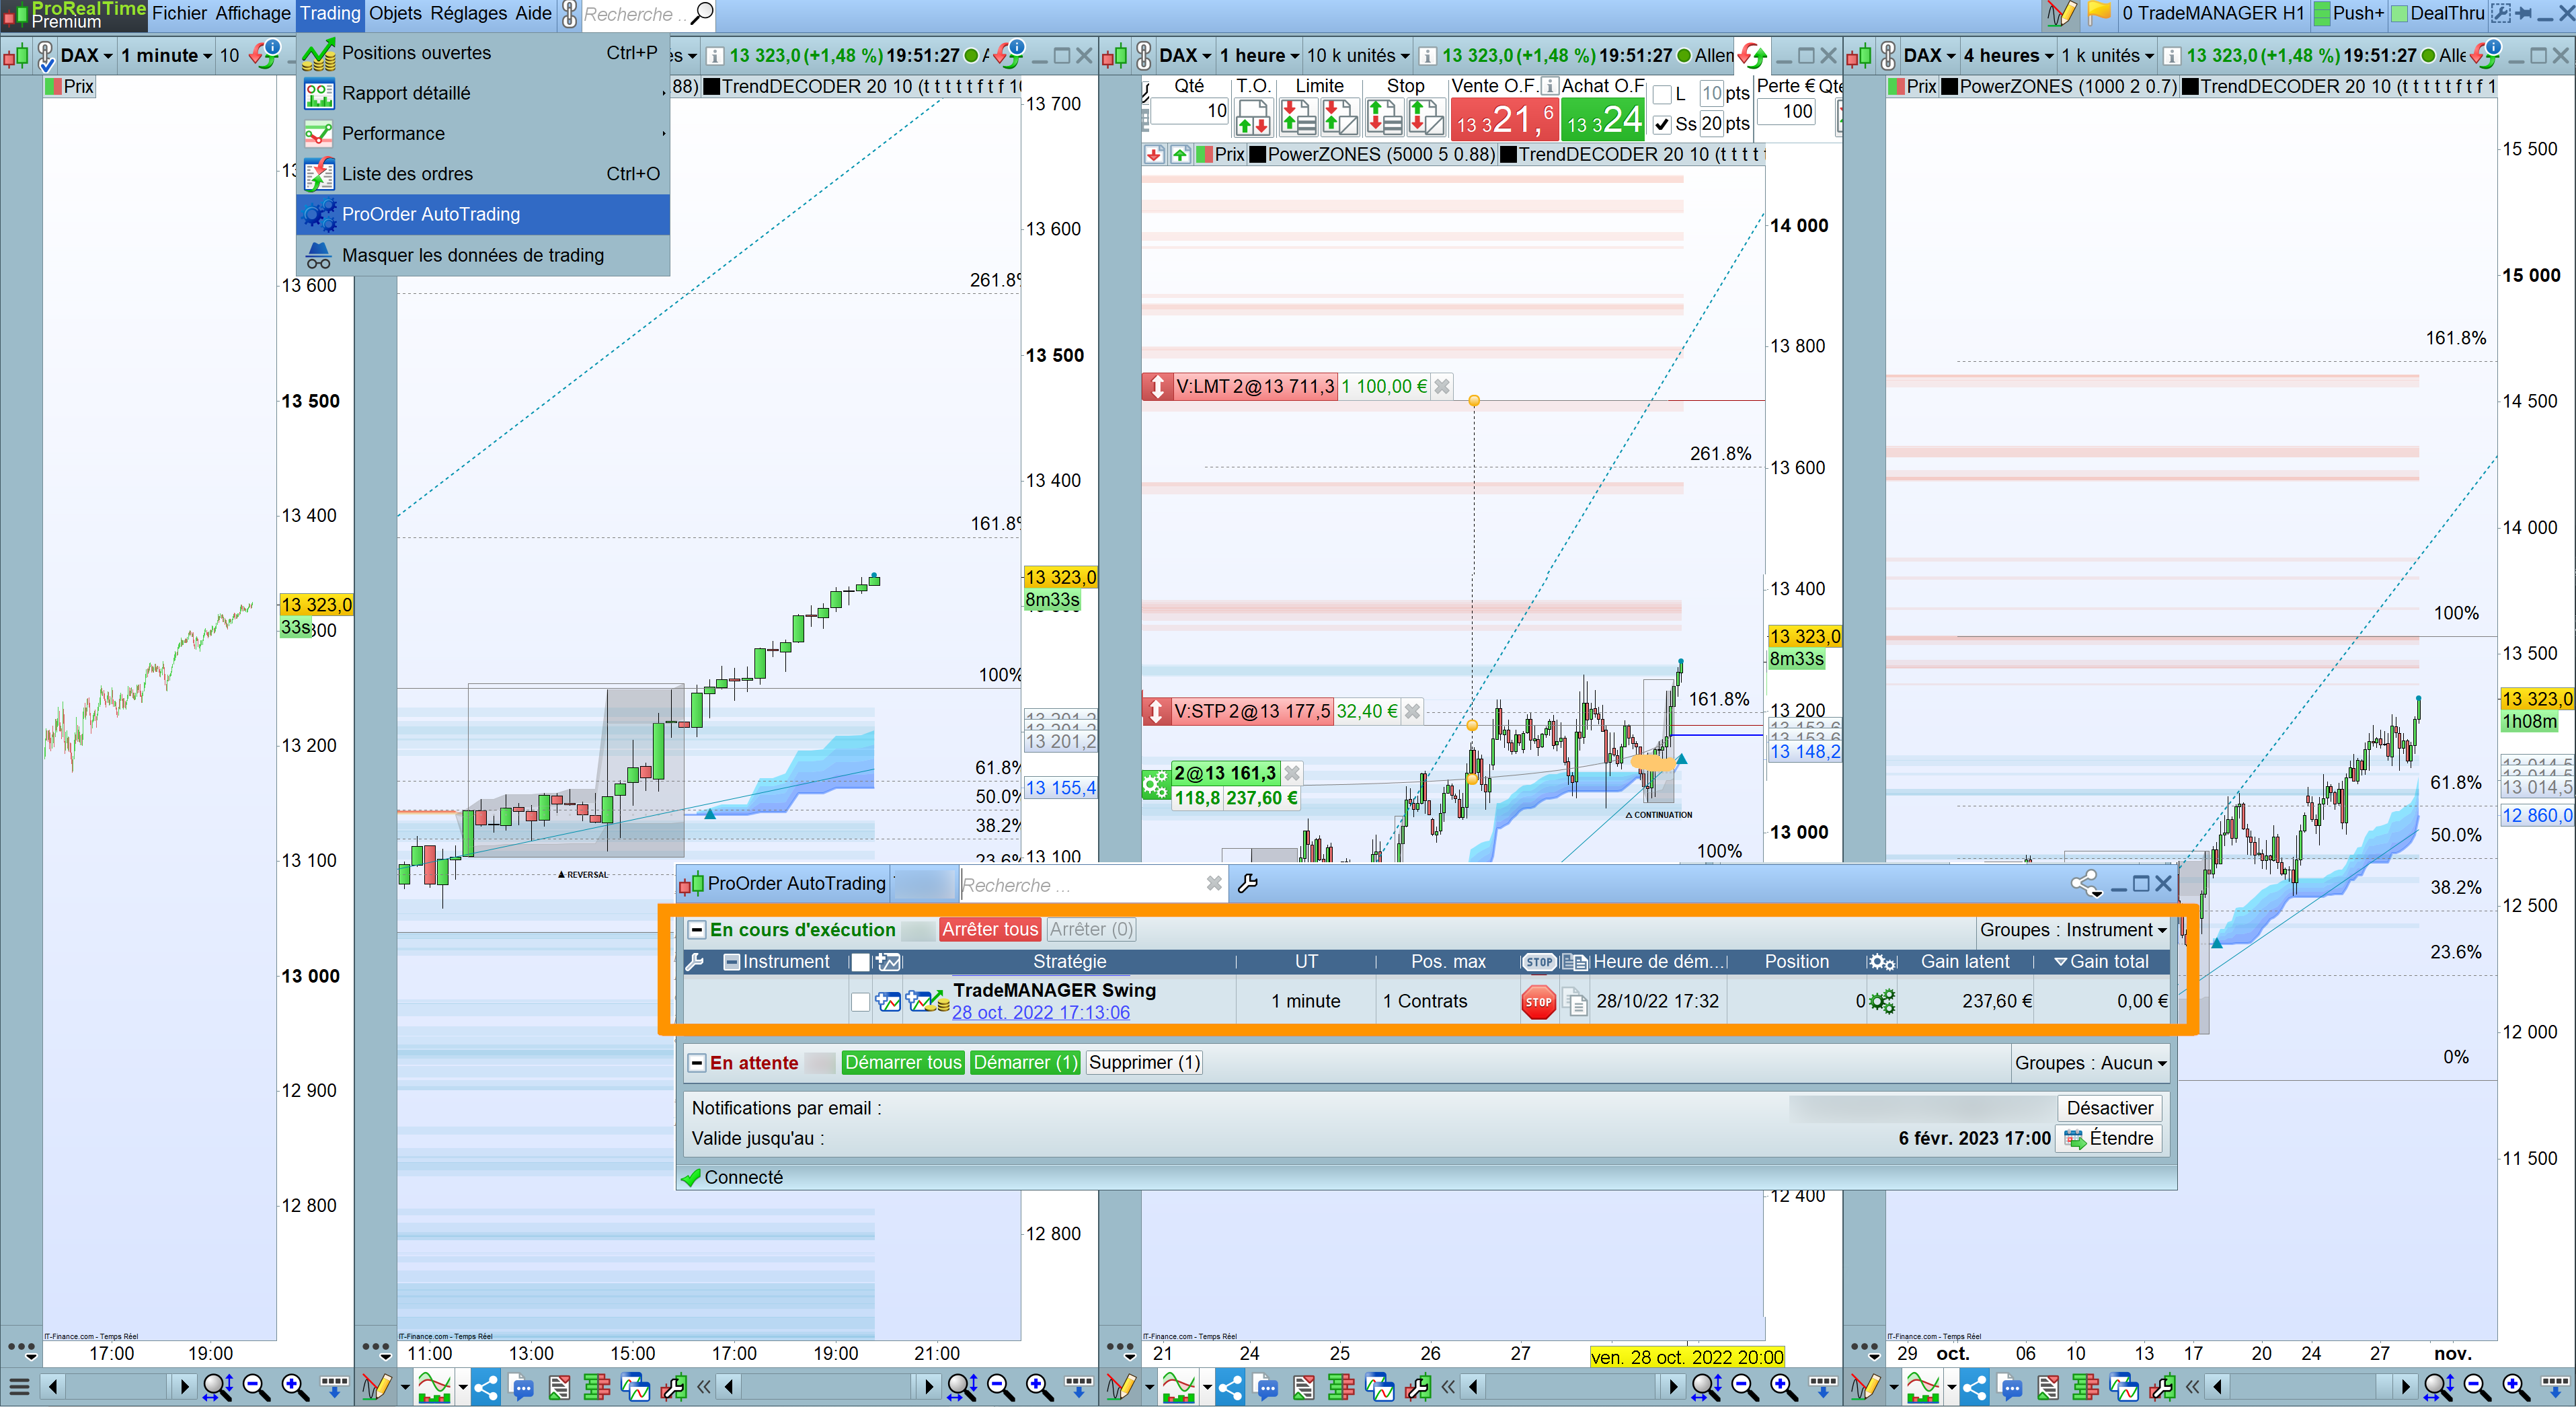2576x1407 pixels.
Task: Open the 28 oct. 2022 17:13:06 strategy link
Action: click(x=1040, y=1012)
